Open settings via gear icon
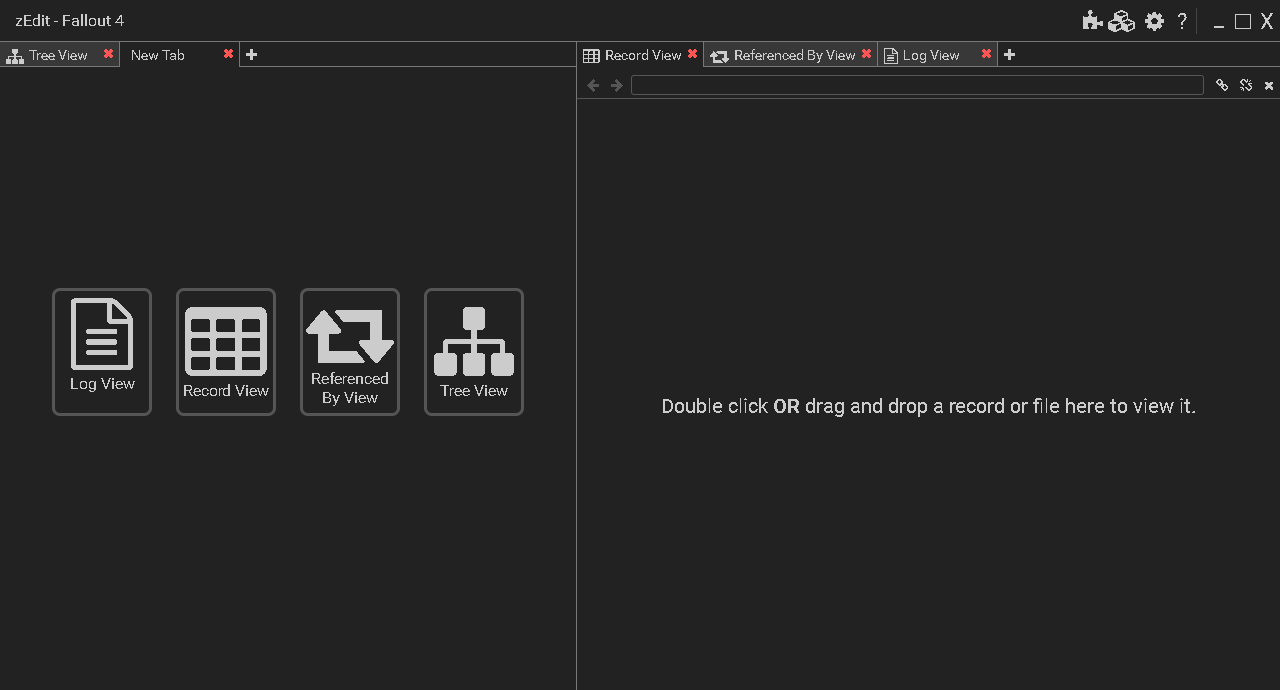Image resolution: width=1280 pixels, height=690 pixels. [x=1155, y=21]
